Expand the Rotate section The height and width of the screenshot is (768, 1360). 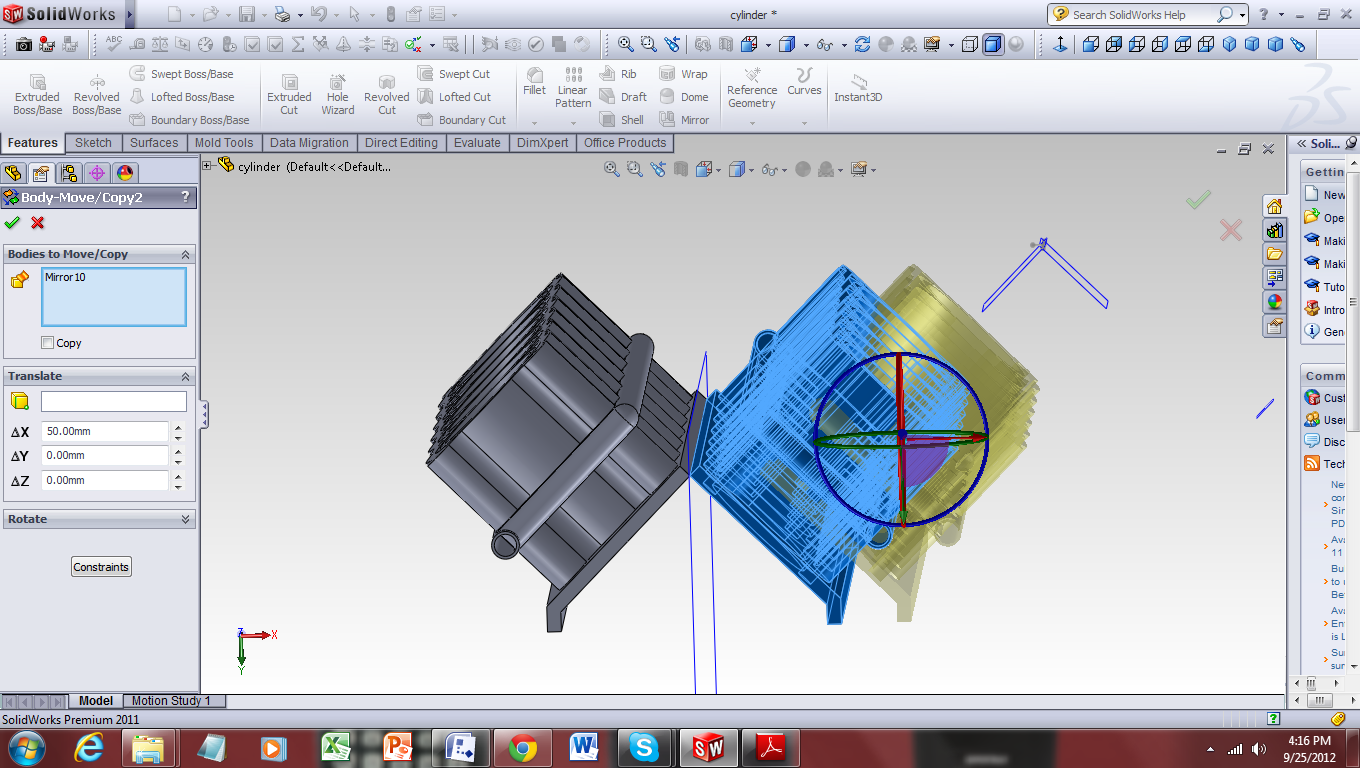[x=185, y=519]
